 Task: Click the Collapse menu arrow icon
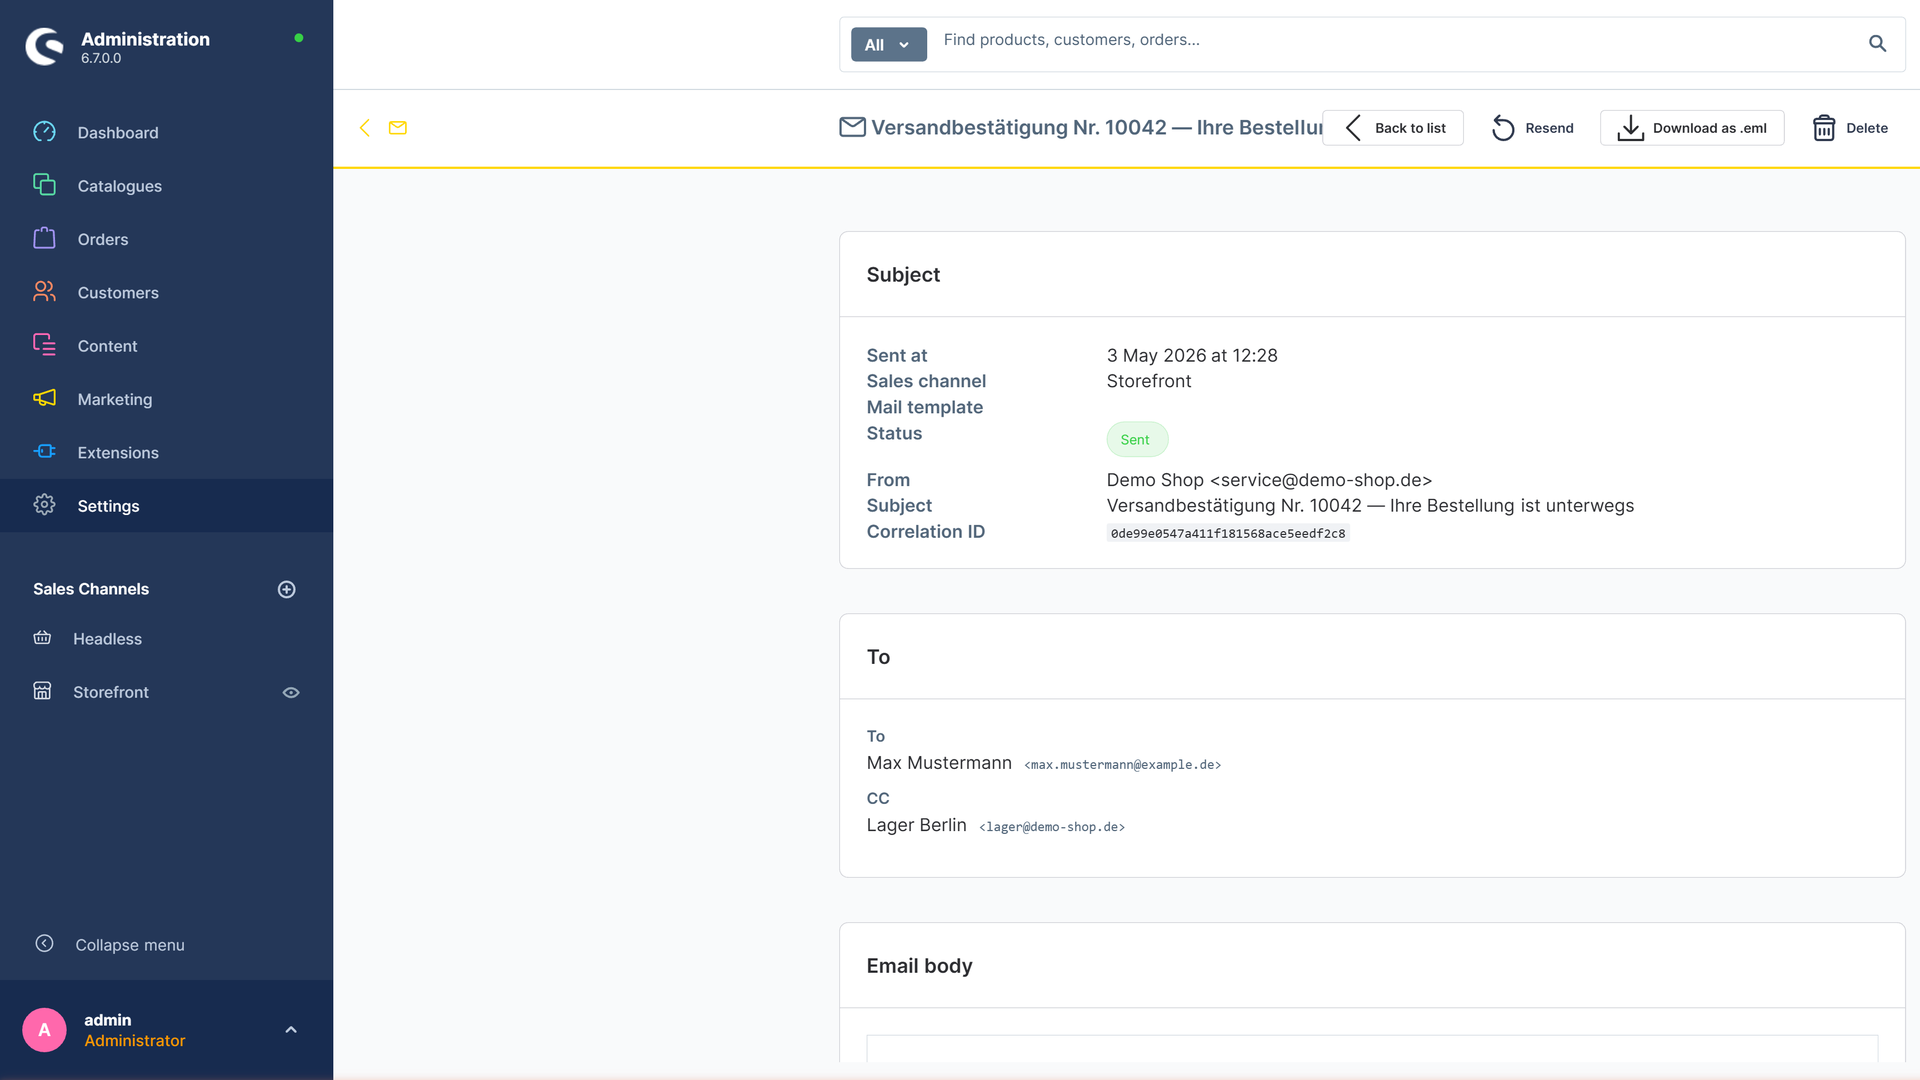point(44,944)
